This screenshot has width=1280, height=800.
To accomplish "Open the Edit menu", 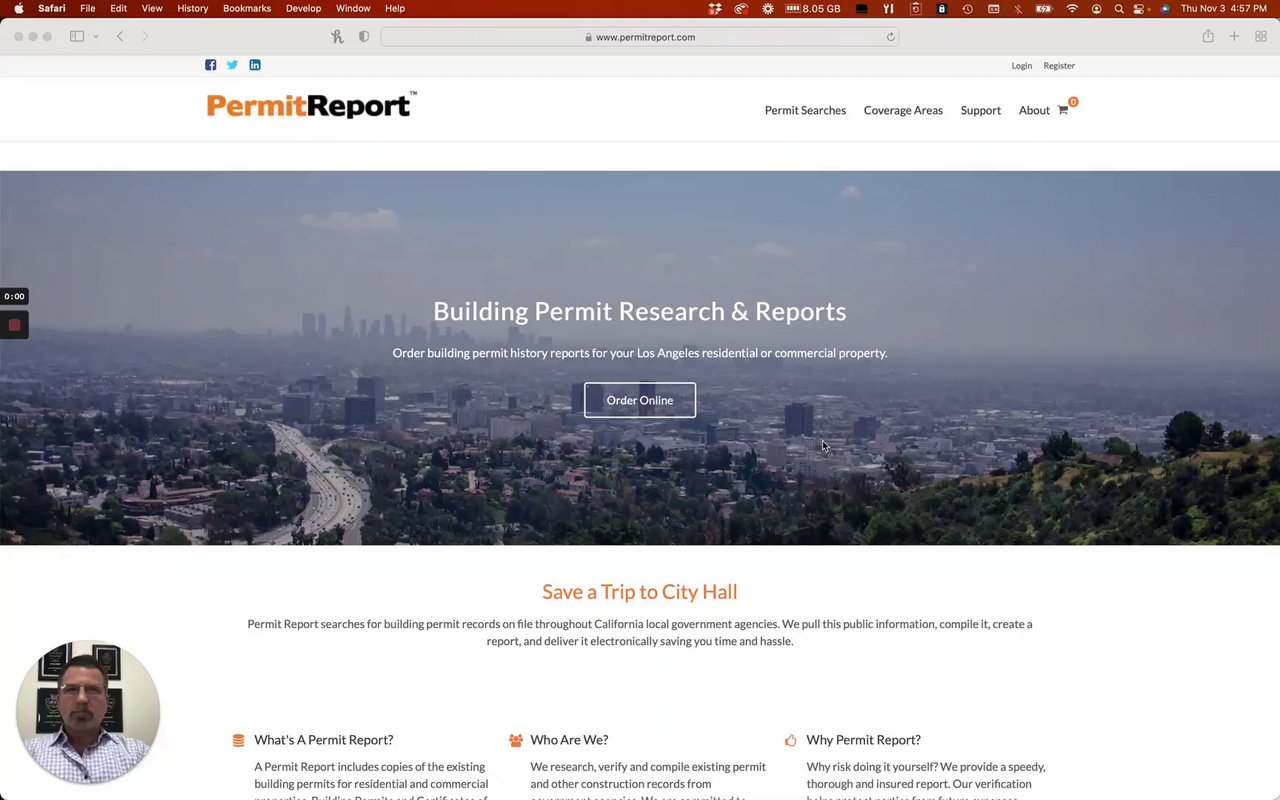I will (x=118, y=8).
